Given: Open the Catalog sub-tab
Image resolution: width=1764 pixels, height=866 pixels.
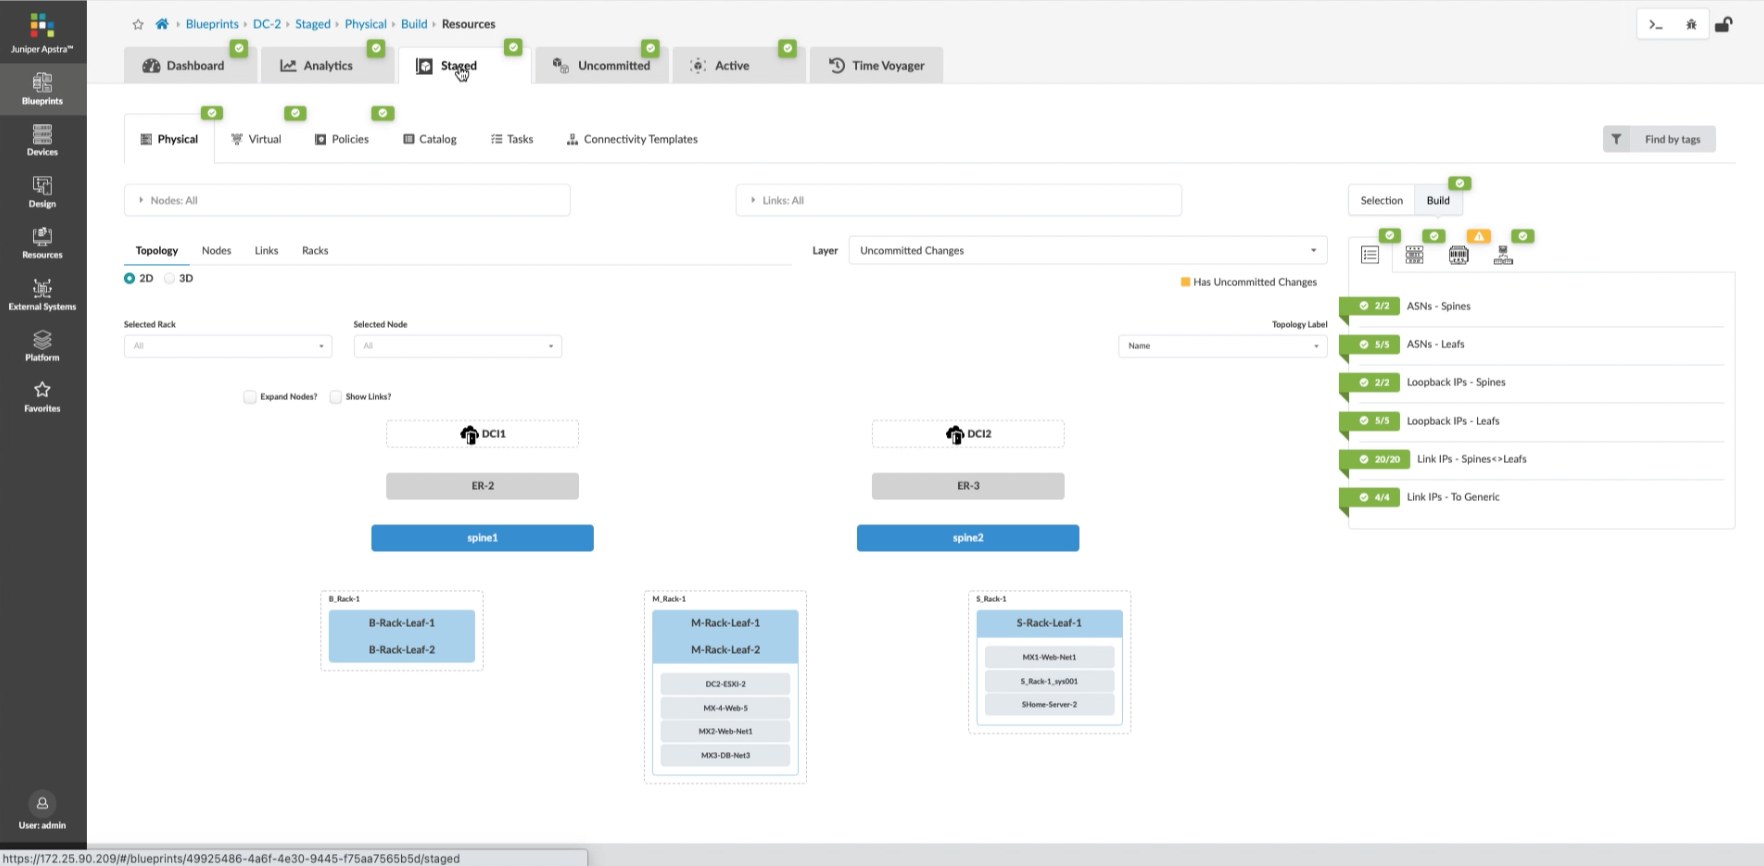Looking at the screenshot, I should click(430, 139).
